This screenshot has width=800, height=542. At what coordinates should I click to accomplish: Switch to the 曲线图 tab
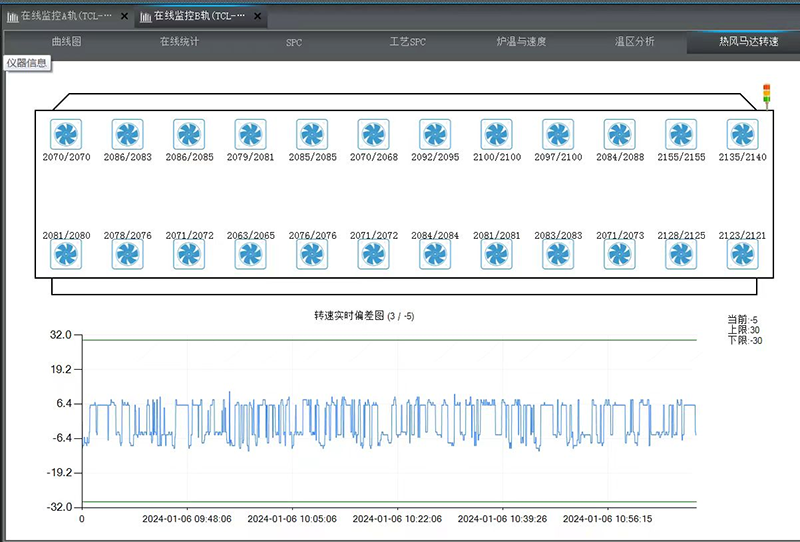66,43
